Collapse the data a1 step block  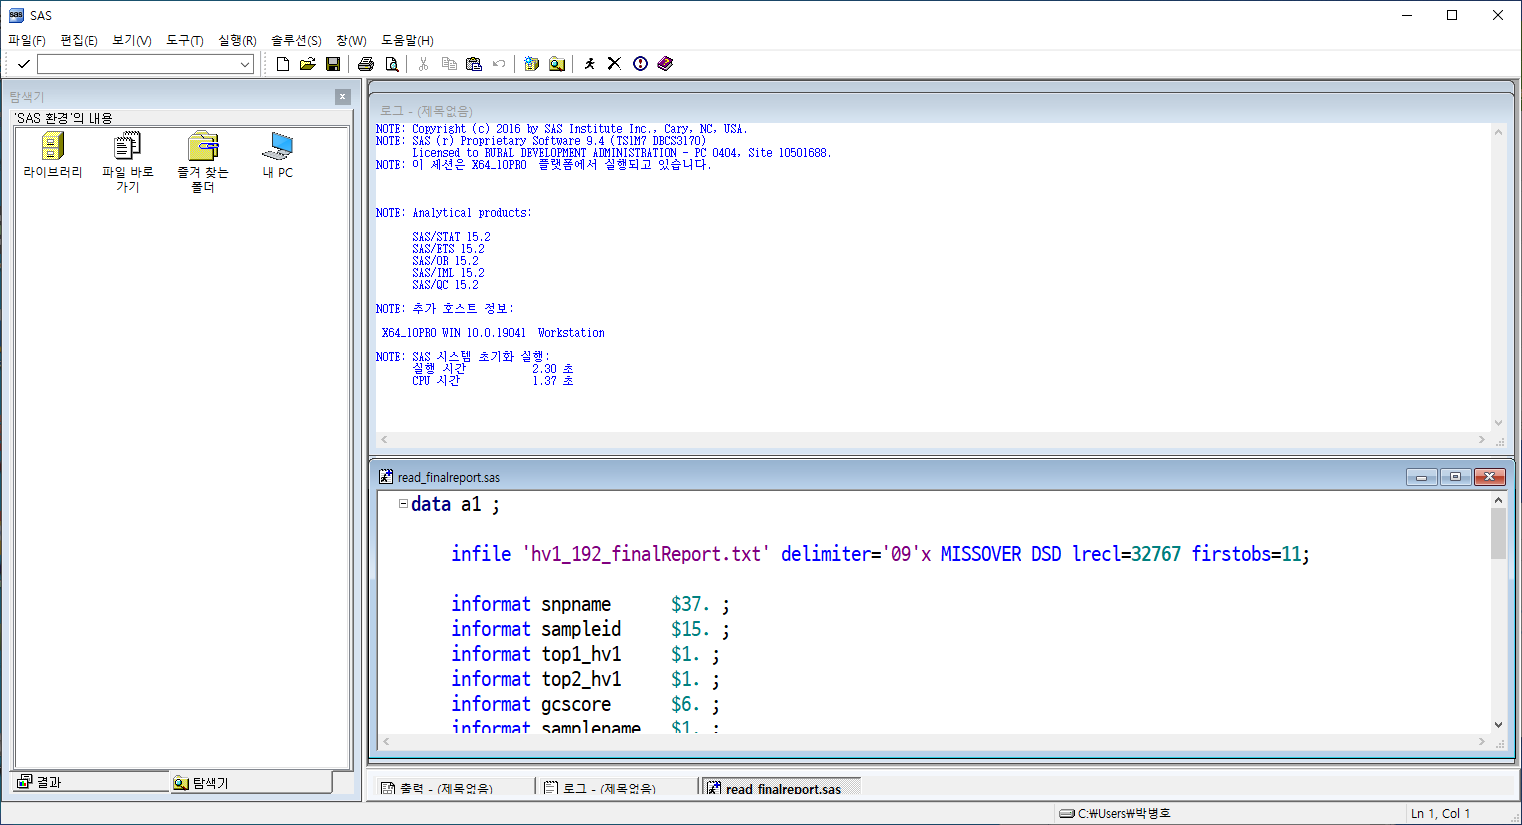click(403, 504)
